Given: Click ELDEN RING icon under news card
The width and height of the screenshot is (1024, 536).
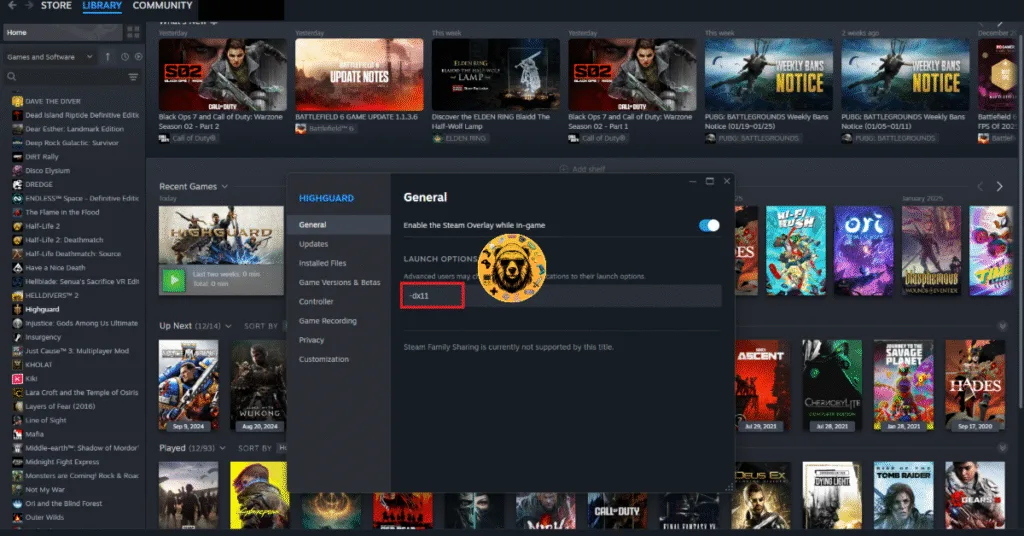Looking at the screenshot, I should coord(438,138).
